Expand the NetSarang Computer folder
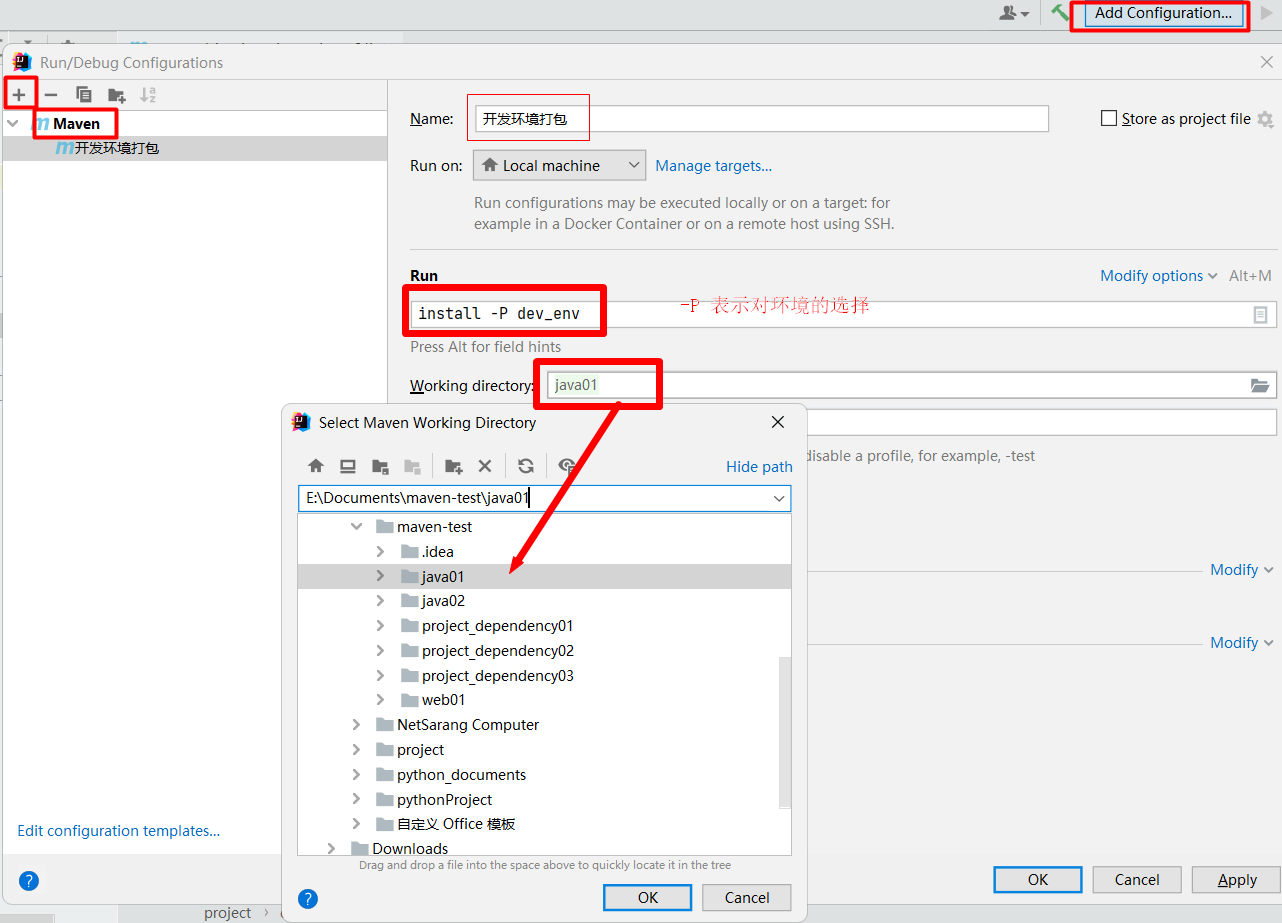 coord(356,725)
